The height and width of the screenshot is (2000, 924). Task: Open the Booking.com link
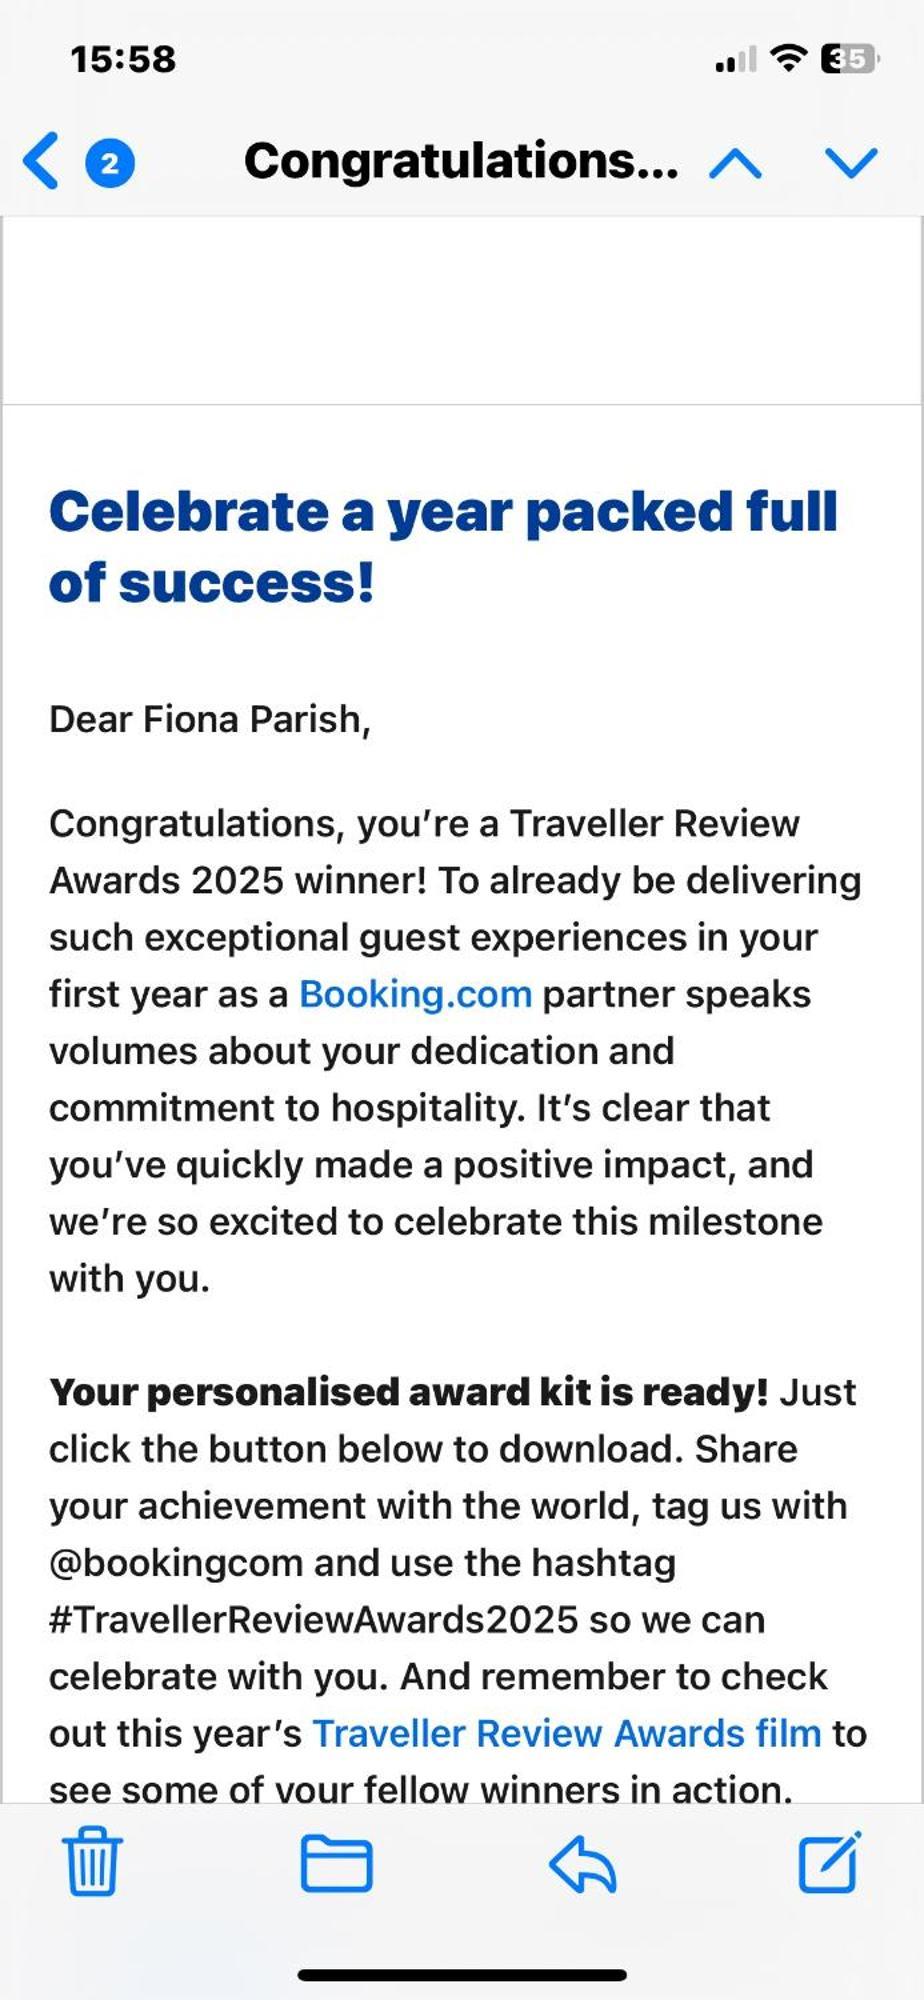(x=415, y=994)
